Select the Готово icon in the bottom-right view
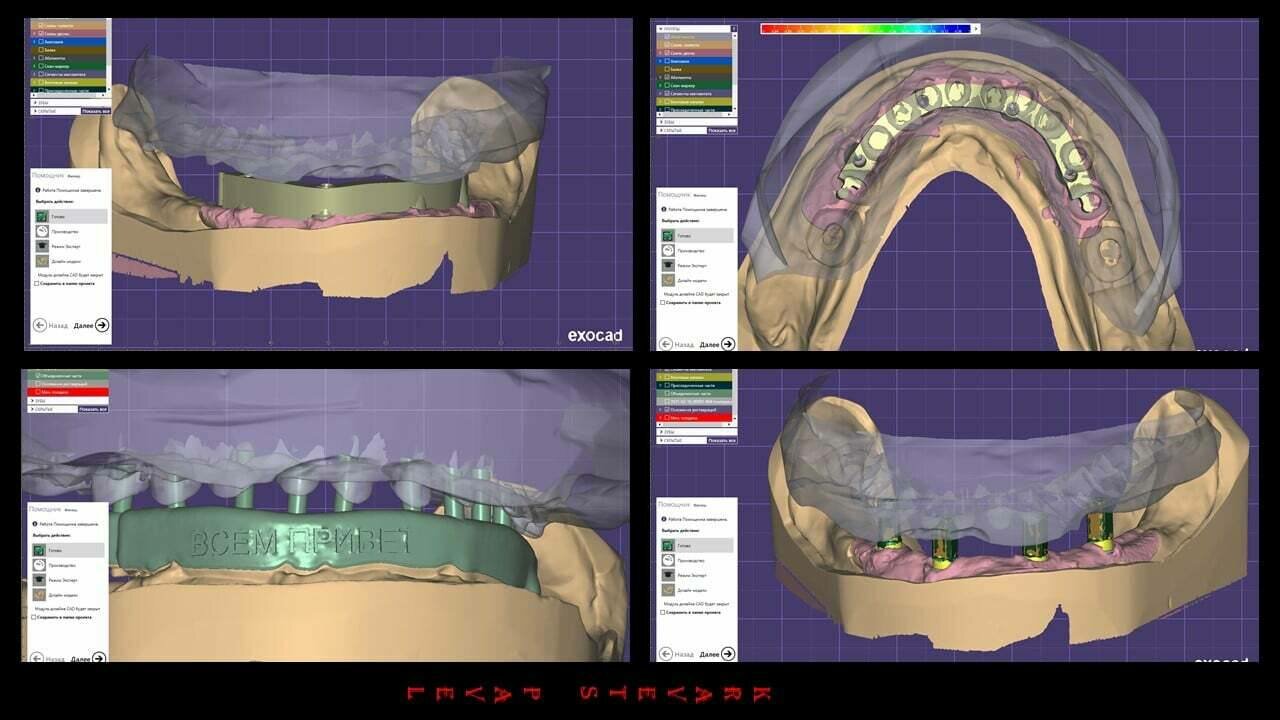 pos(668,545)
